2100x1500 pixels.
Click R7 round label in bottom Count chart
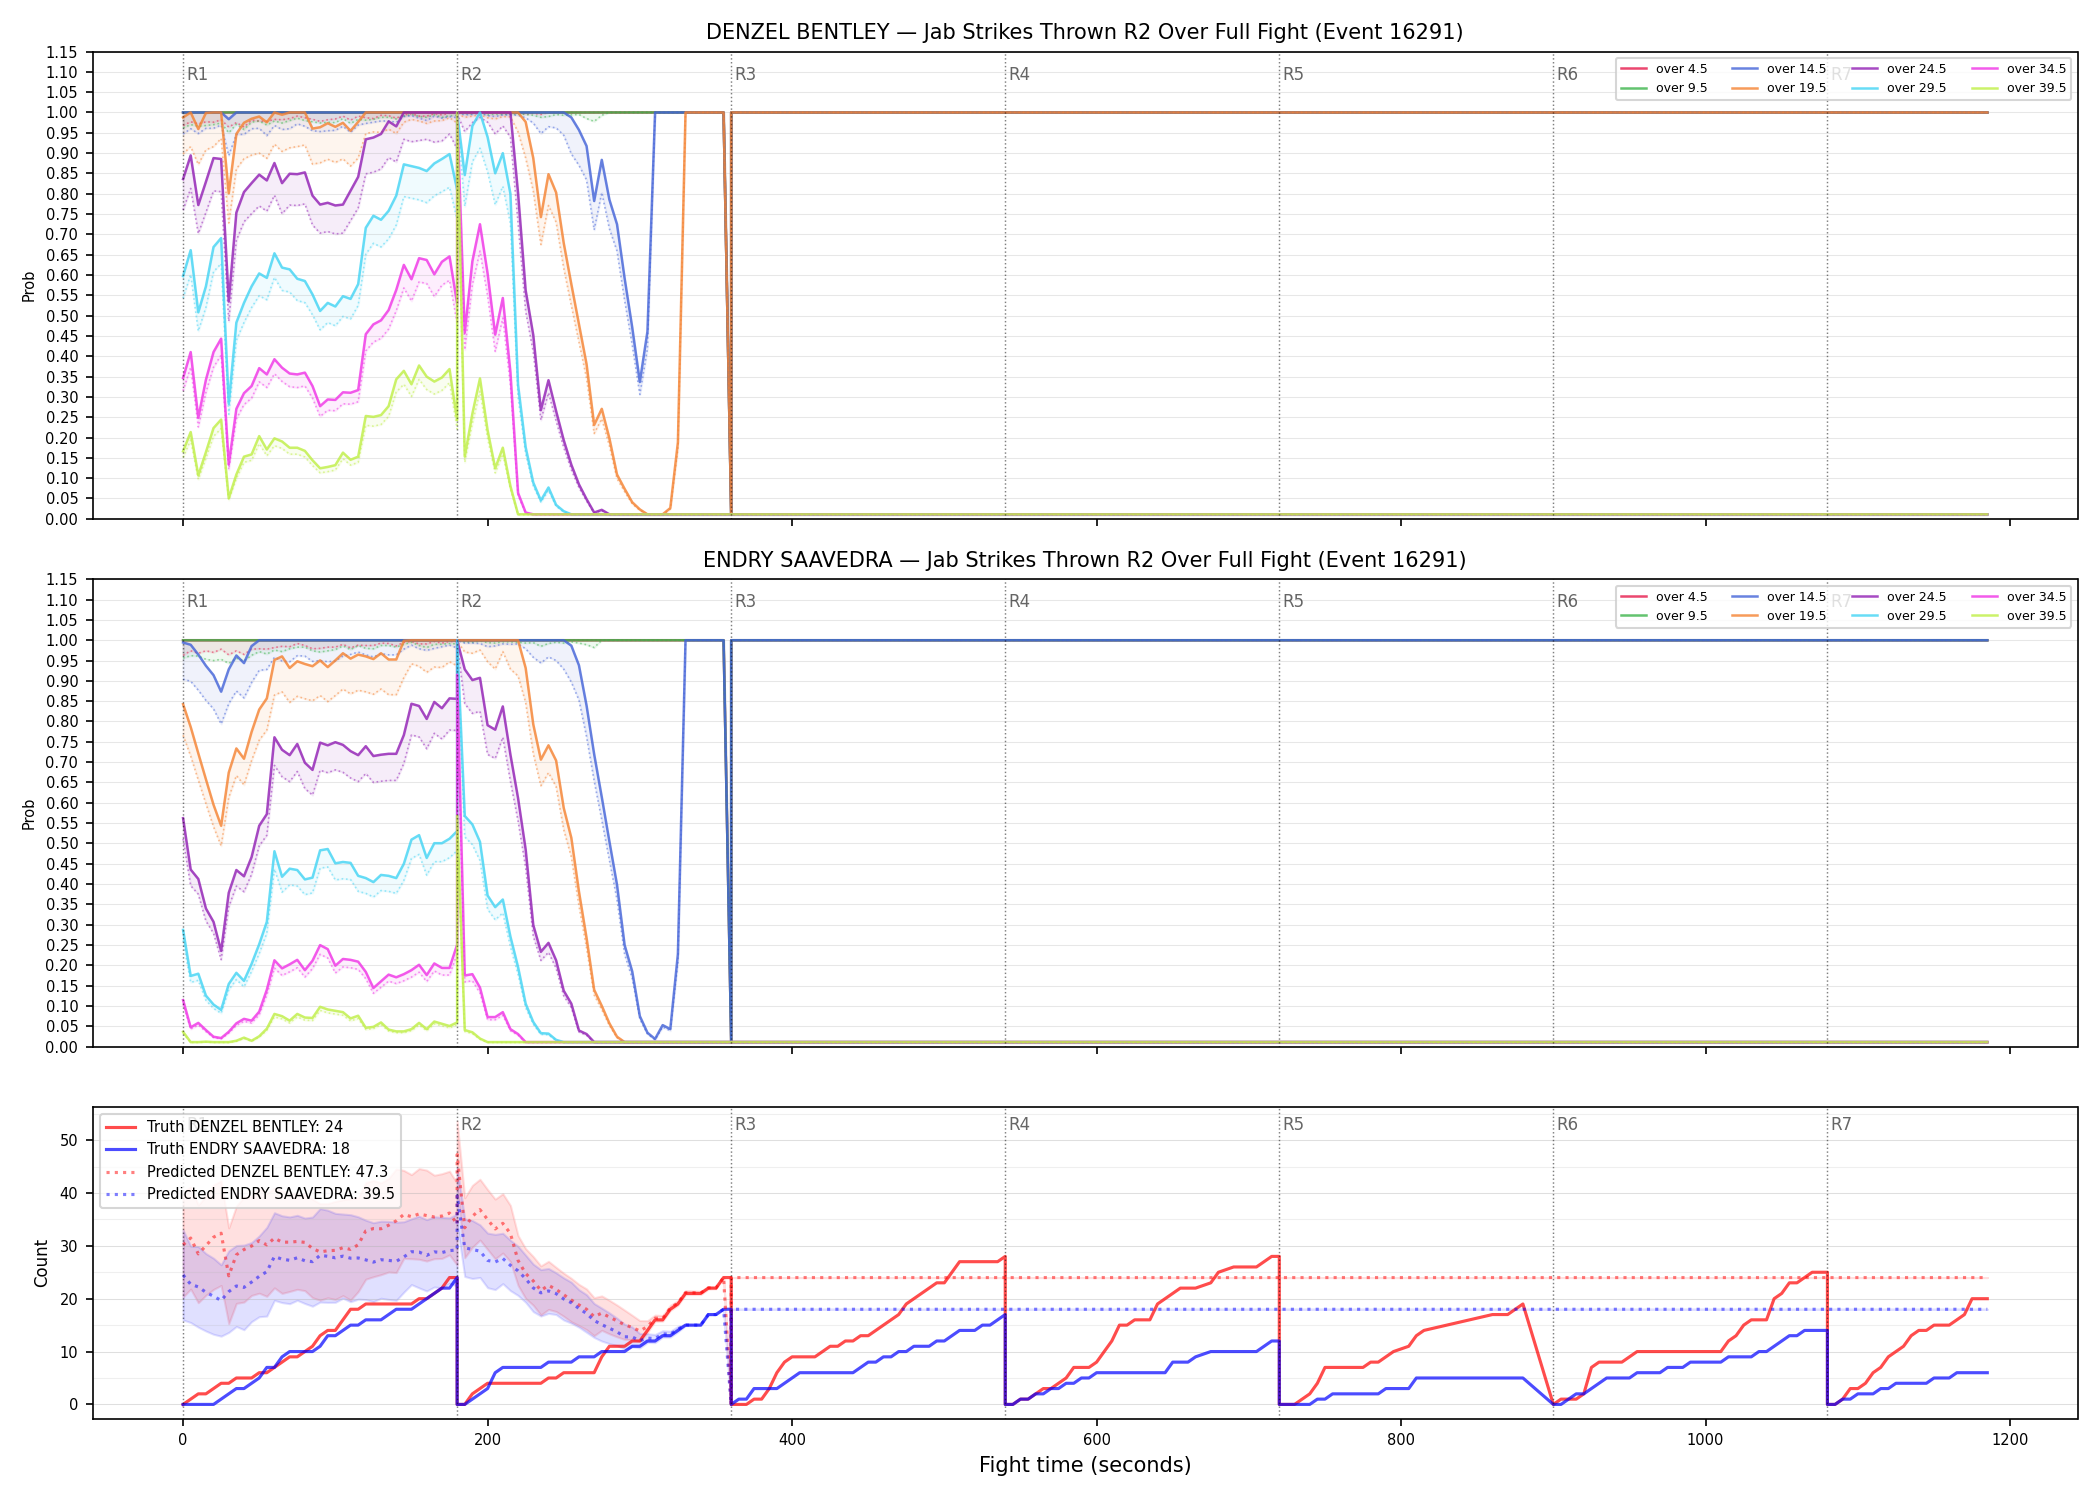[x=1841, y=1124]
